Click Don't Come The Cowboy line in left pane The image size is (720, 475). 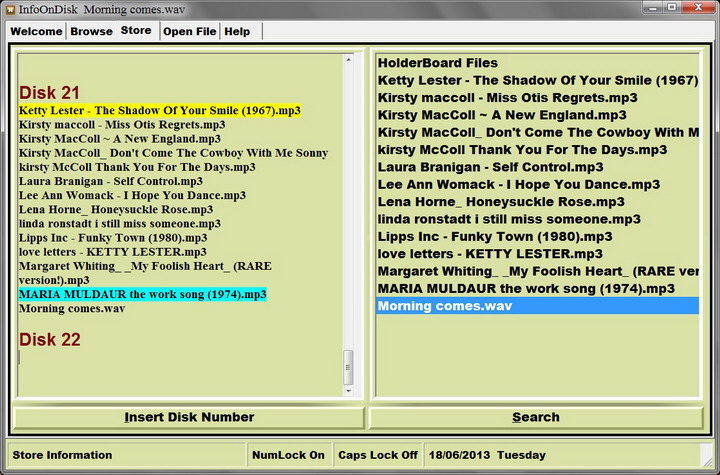[173, 153]
